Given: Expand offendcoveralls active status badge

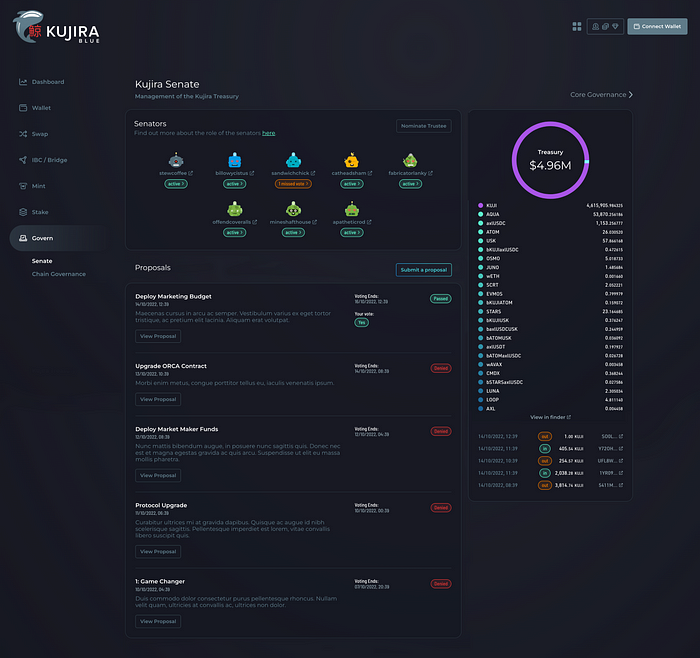Looking at the screenshot, I should [x=234, y=233].
